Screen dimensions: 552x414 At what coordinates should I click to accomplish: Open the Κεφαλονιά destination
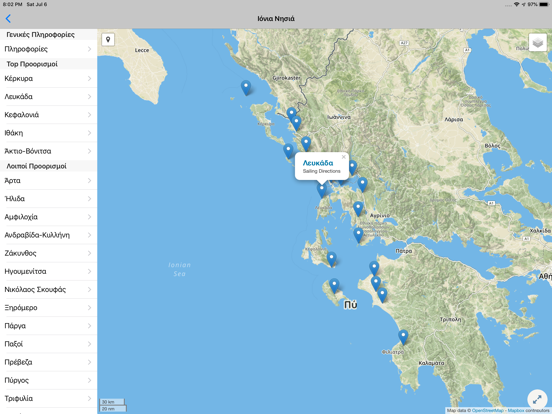tap(48, 115)
